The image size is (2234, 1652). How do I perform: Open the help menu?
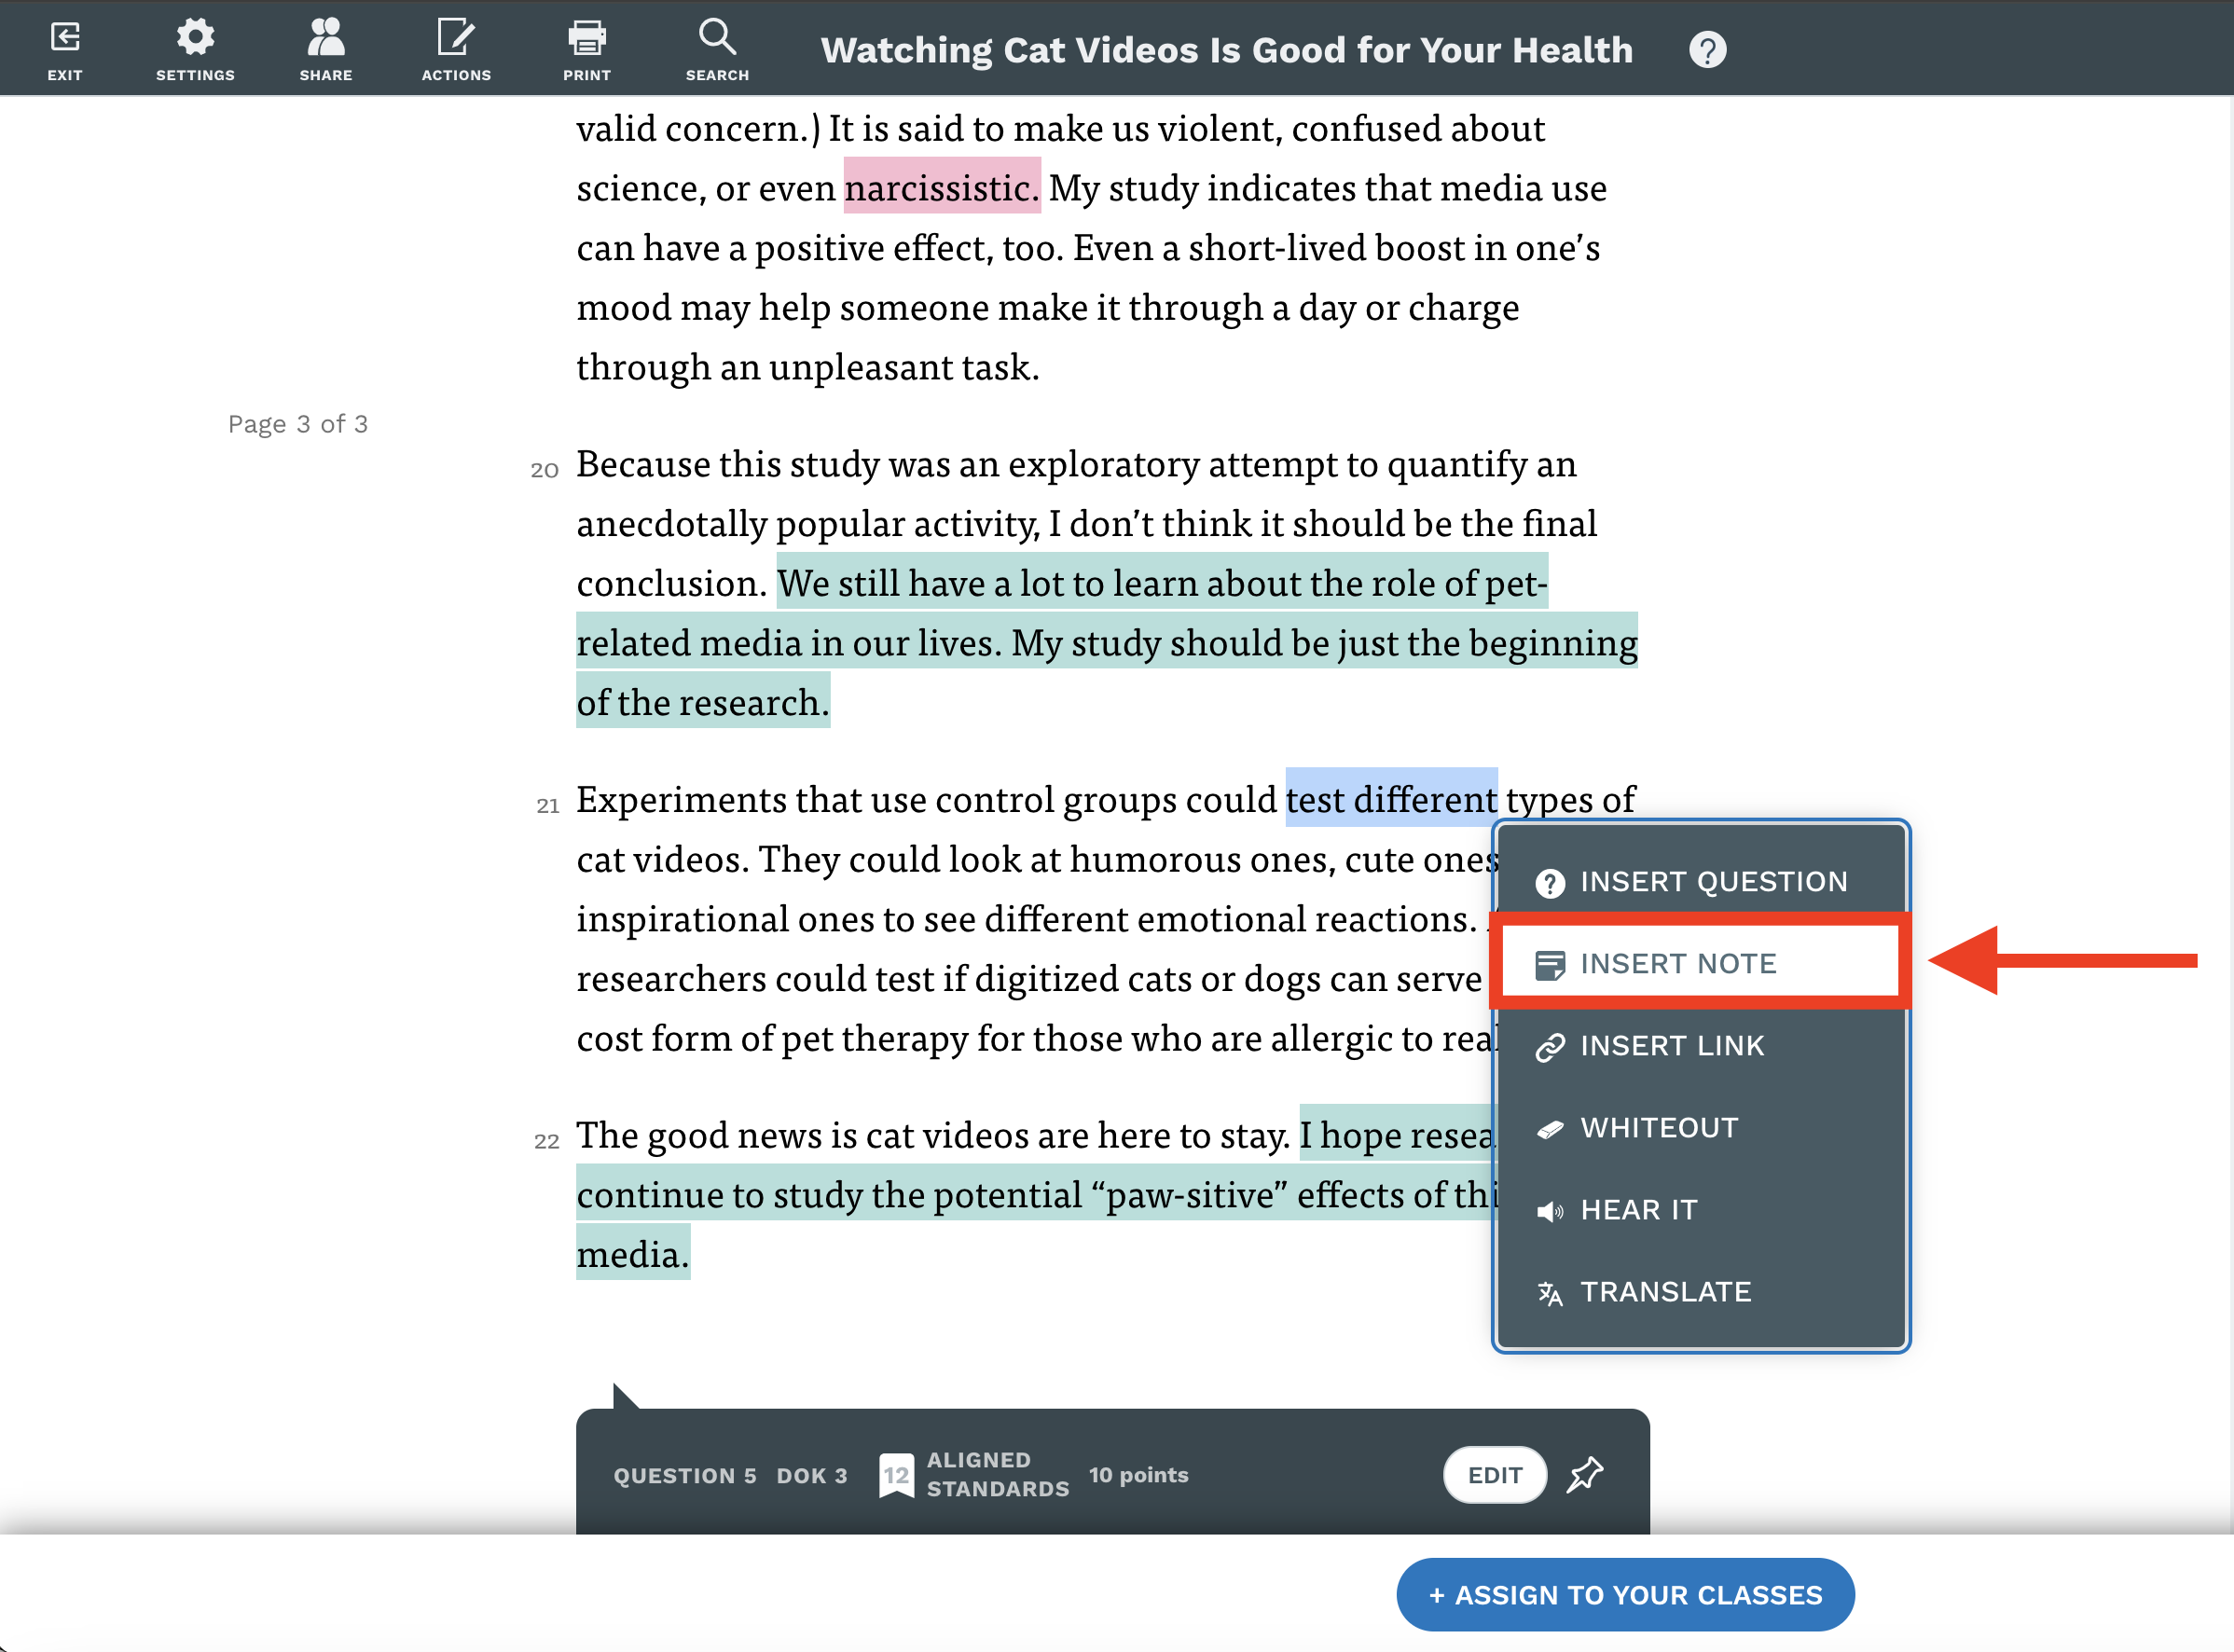1708,48
